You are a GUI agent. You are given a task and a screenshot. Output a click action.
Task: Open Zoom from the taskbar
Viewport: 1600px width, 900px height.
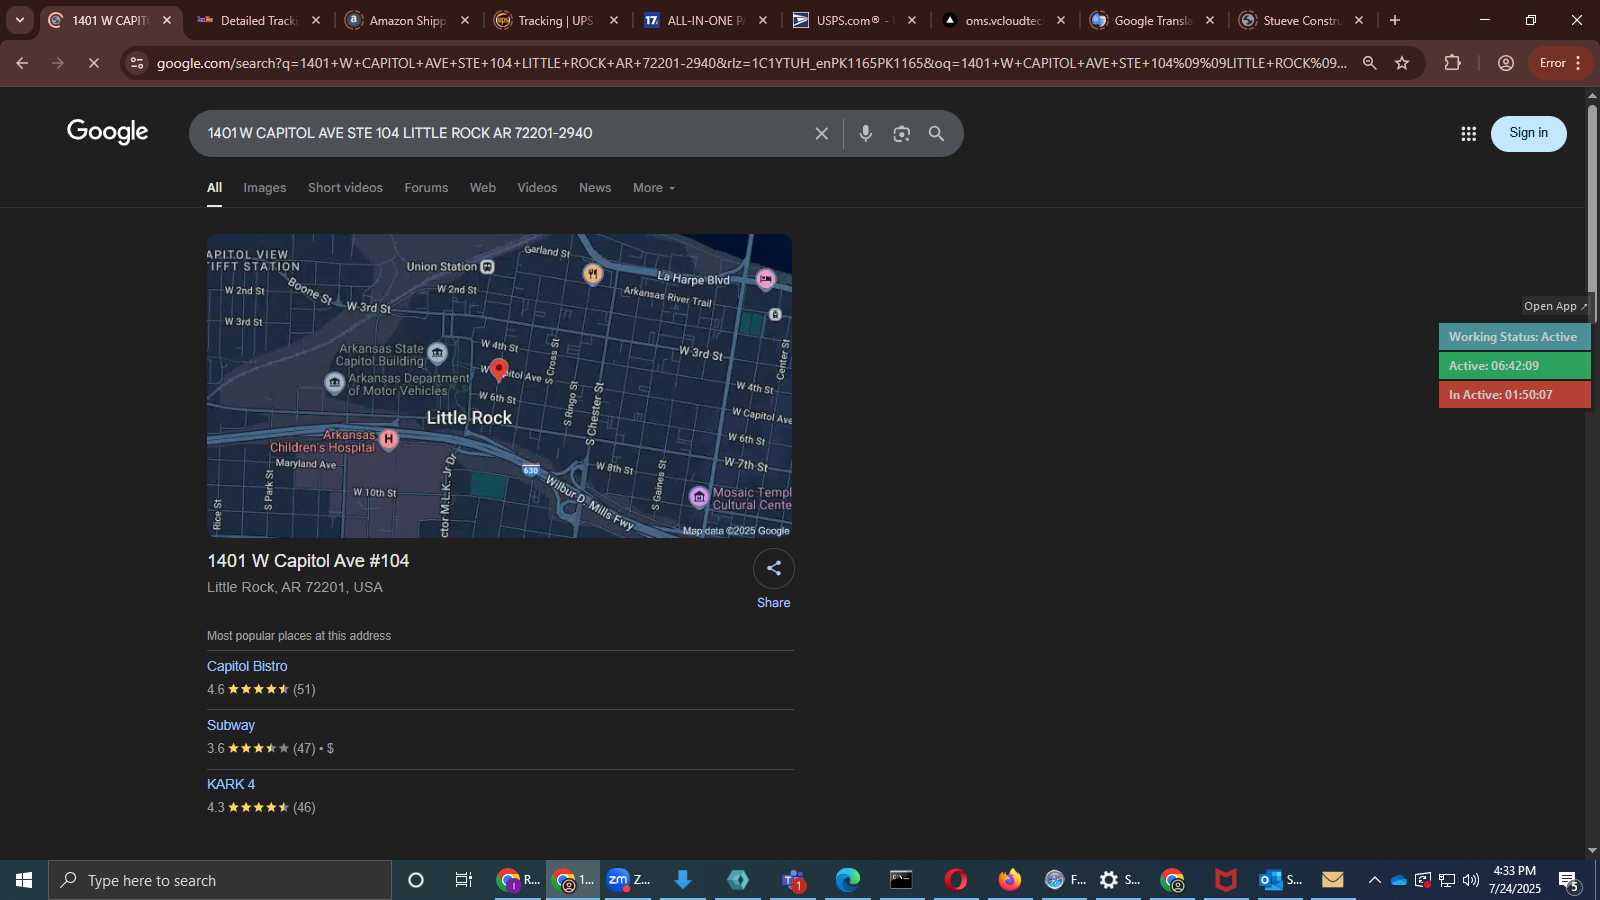click(x=628, y=880)
